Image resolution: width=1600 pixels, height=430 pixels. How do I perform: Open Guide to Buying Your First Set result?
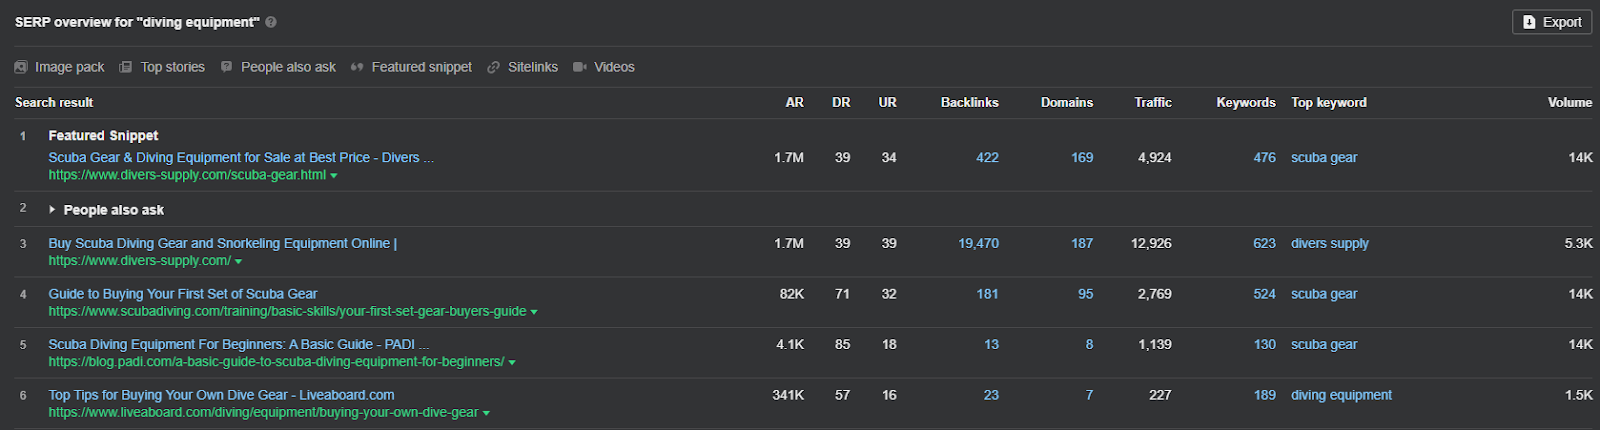[183, 294]
